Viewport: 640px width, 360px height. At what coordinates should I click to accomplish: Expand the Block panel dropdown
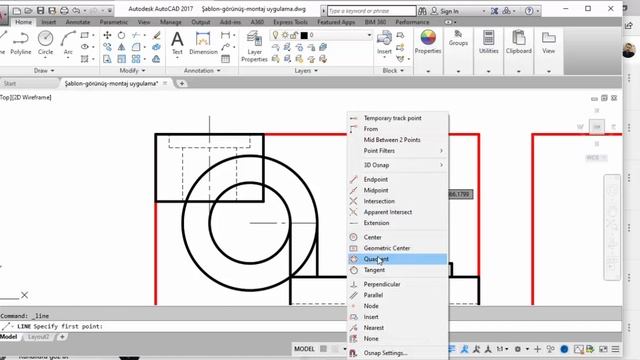pos(393,71)
